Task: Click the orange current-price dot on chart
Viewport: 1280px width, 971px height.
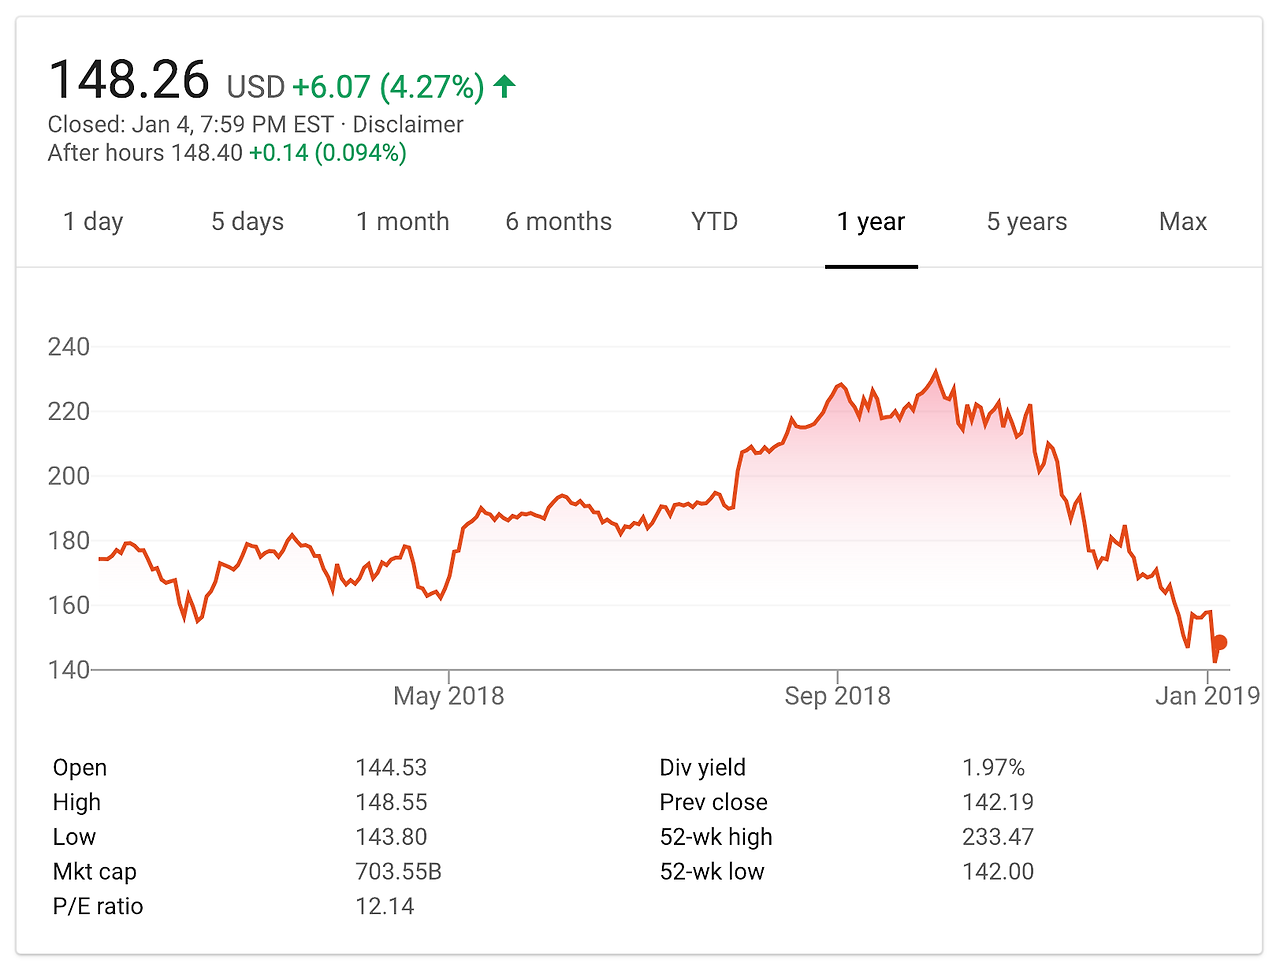Action: (x=1219, y=643)
